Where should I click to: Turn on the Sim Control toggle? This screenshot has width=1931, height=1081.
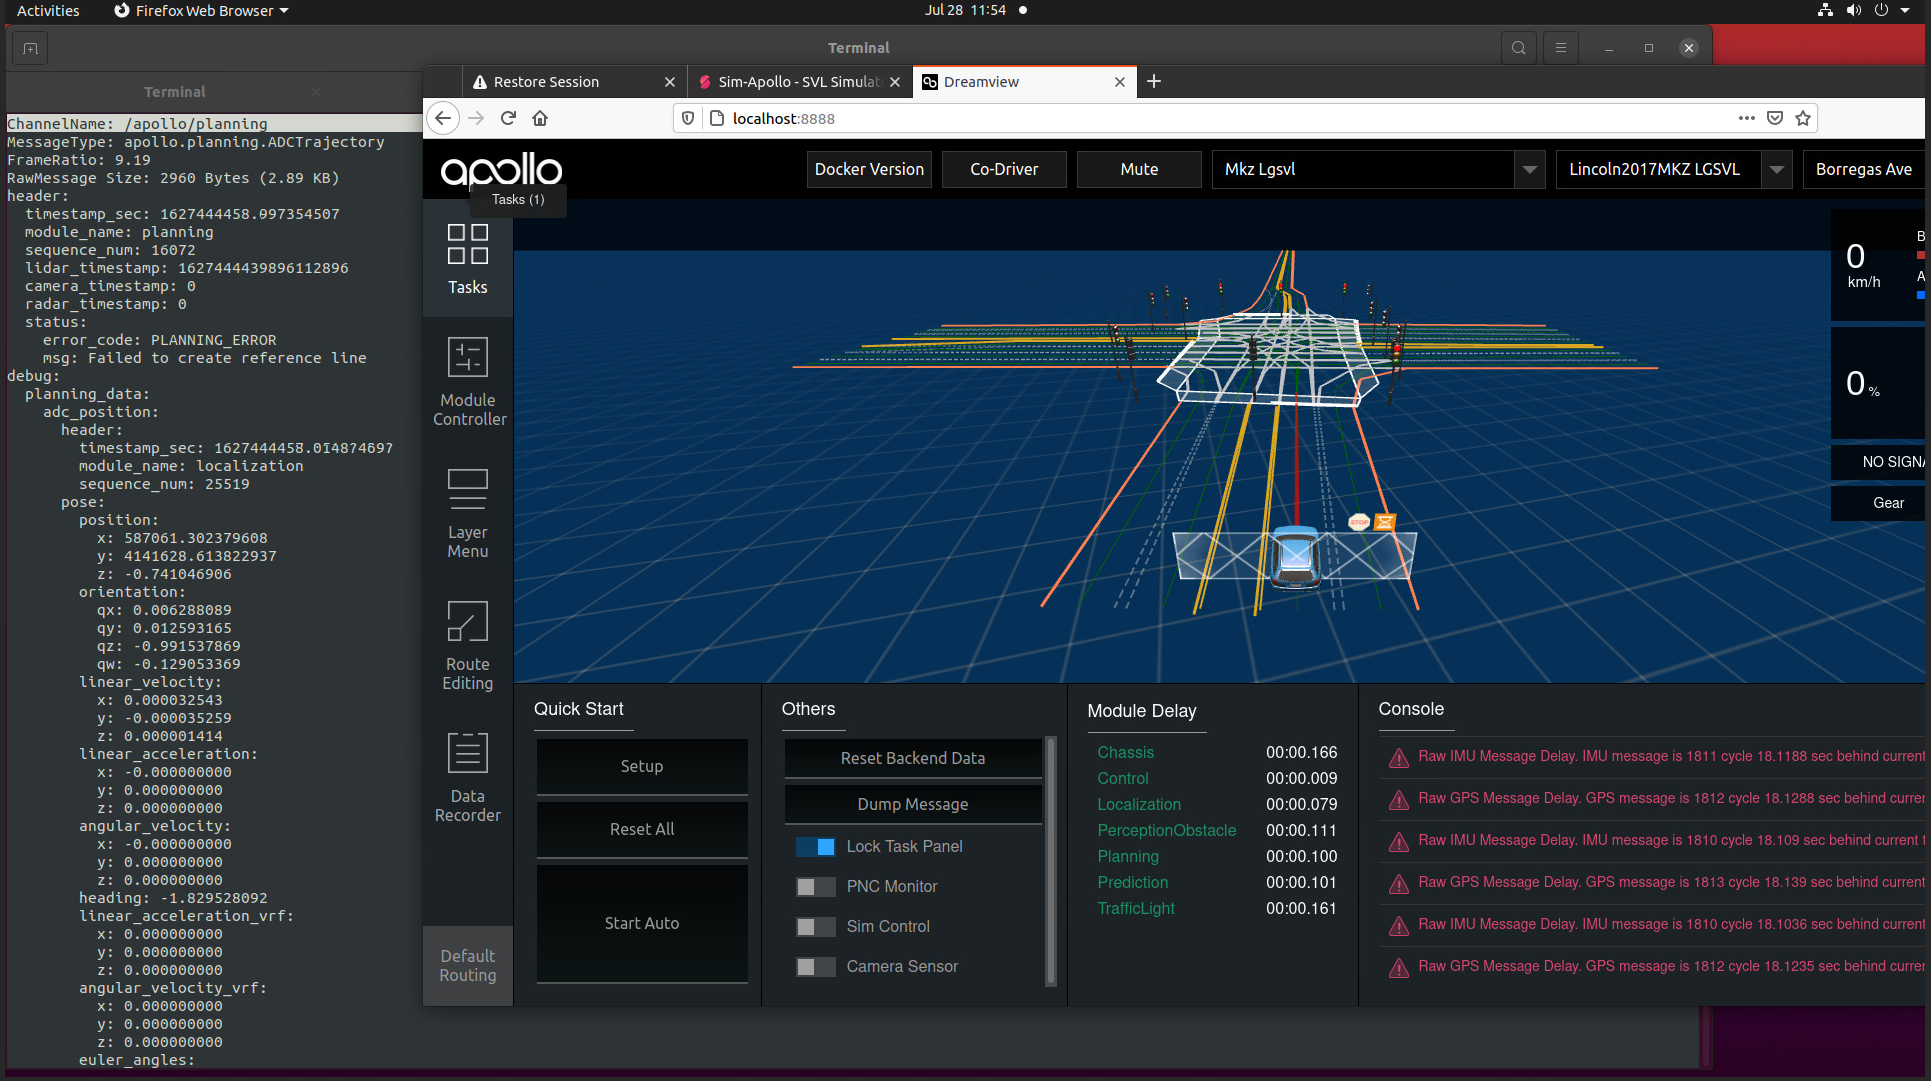tap(815, 926)
